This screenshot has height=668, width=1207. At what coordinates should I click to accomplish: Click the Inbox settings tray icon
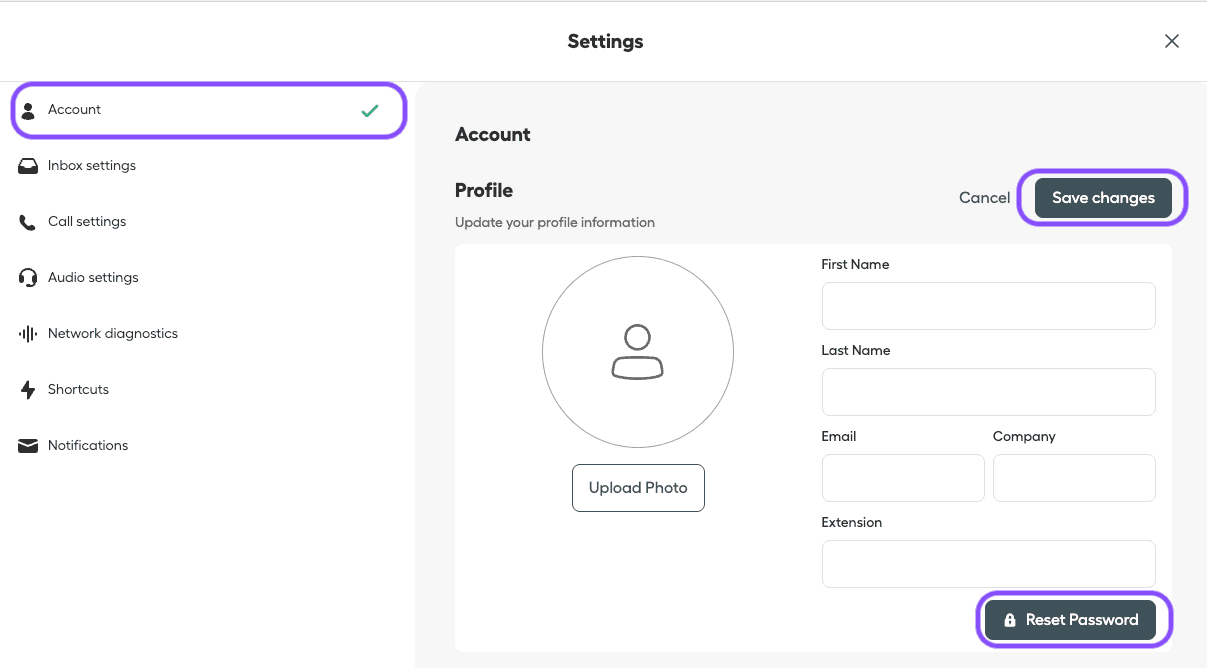[28, 166]
